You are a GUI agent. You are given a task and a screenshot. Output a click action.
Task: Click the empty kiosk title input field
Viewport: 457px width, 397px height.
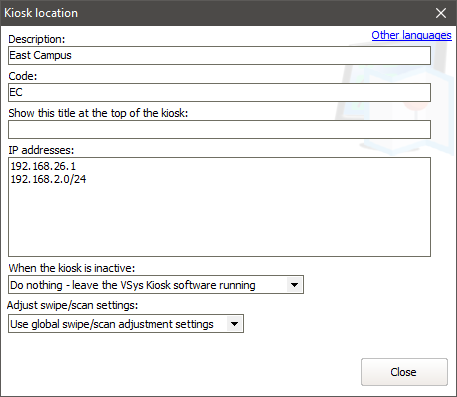tap(219, 129)
